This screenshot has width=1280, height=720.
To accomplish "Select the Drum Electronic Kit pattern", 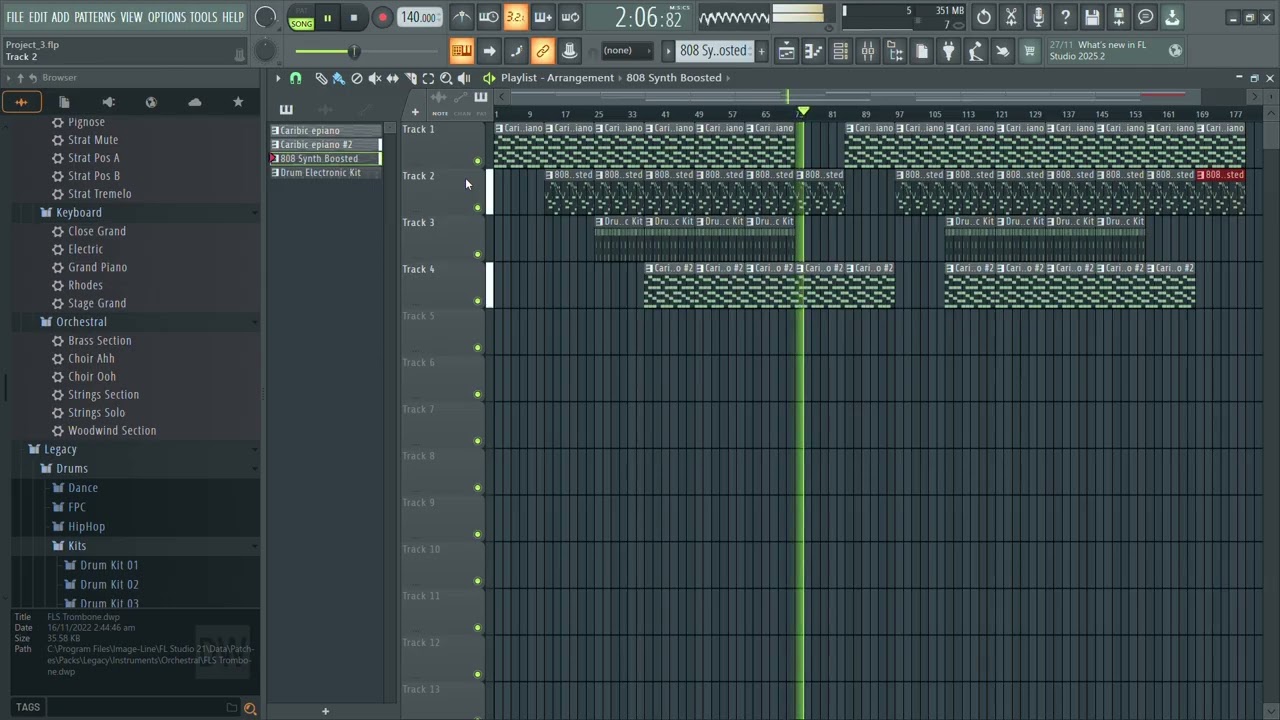I will (326, 173).
